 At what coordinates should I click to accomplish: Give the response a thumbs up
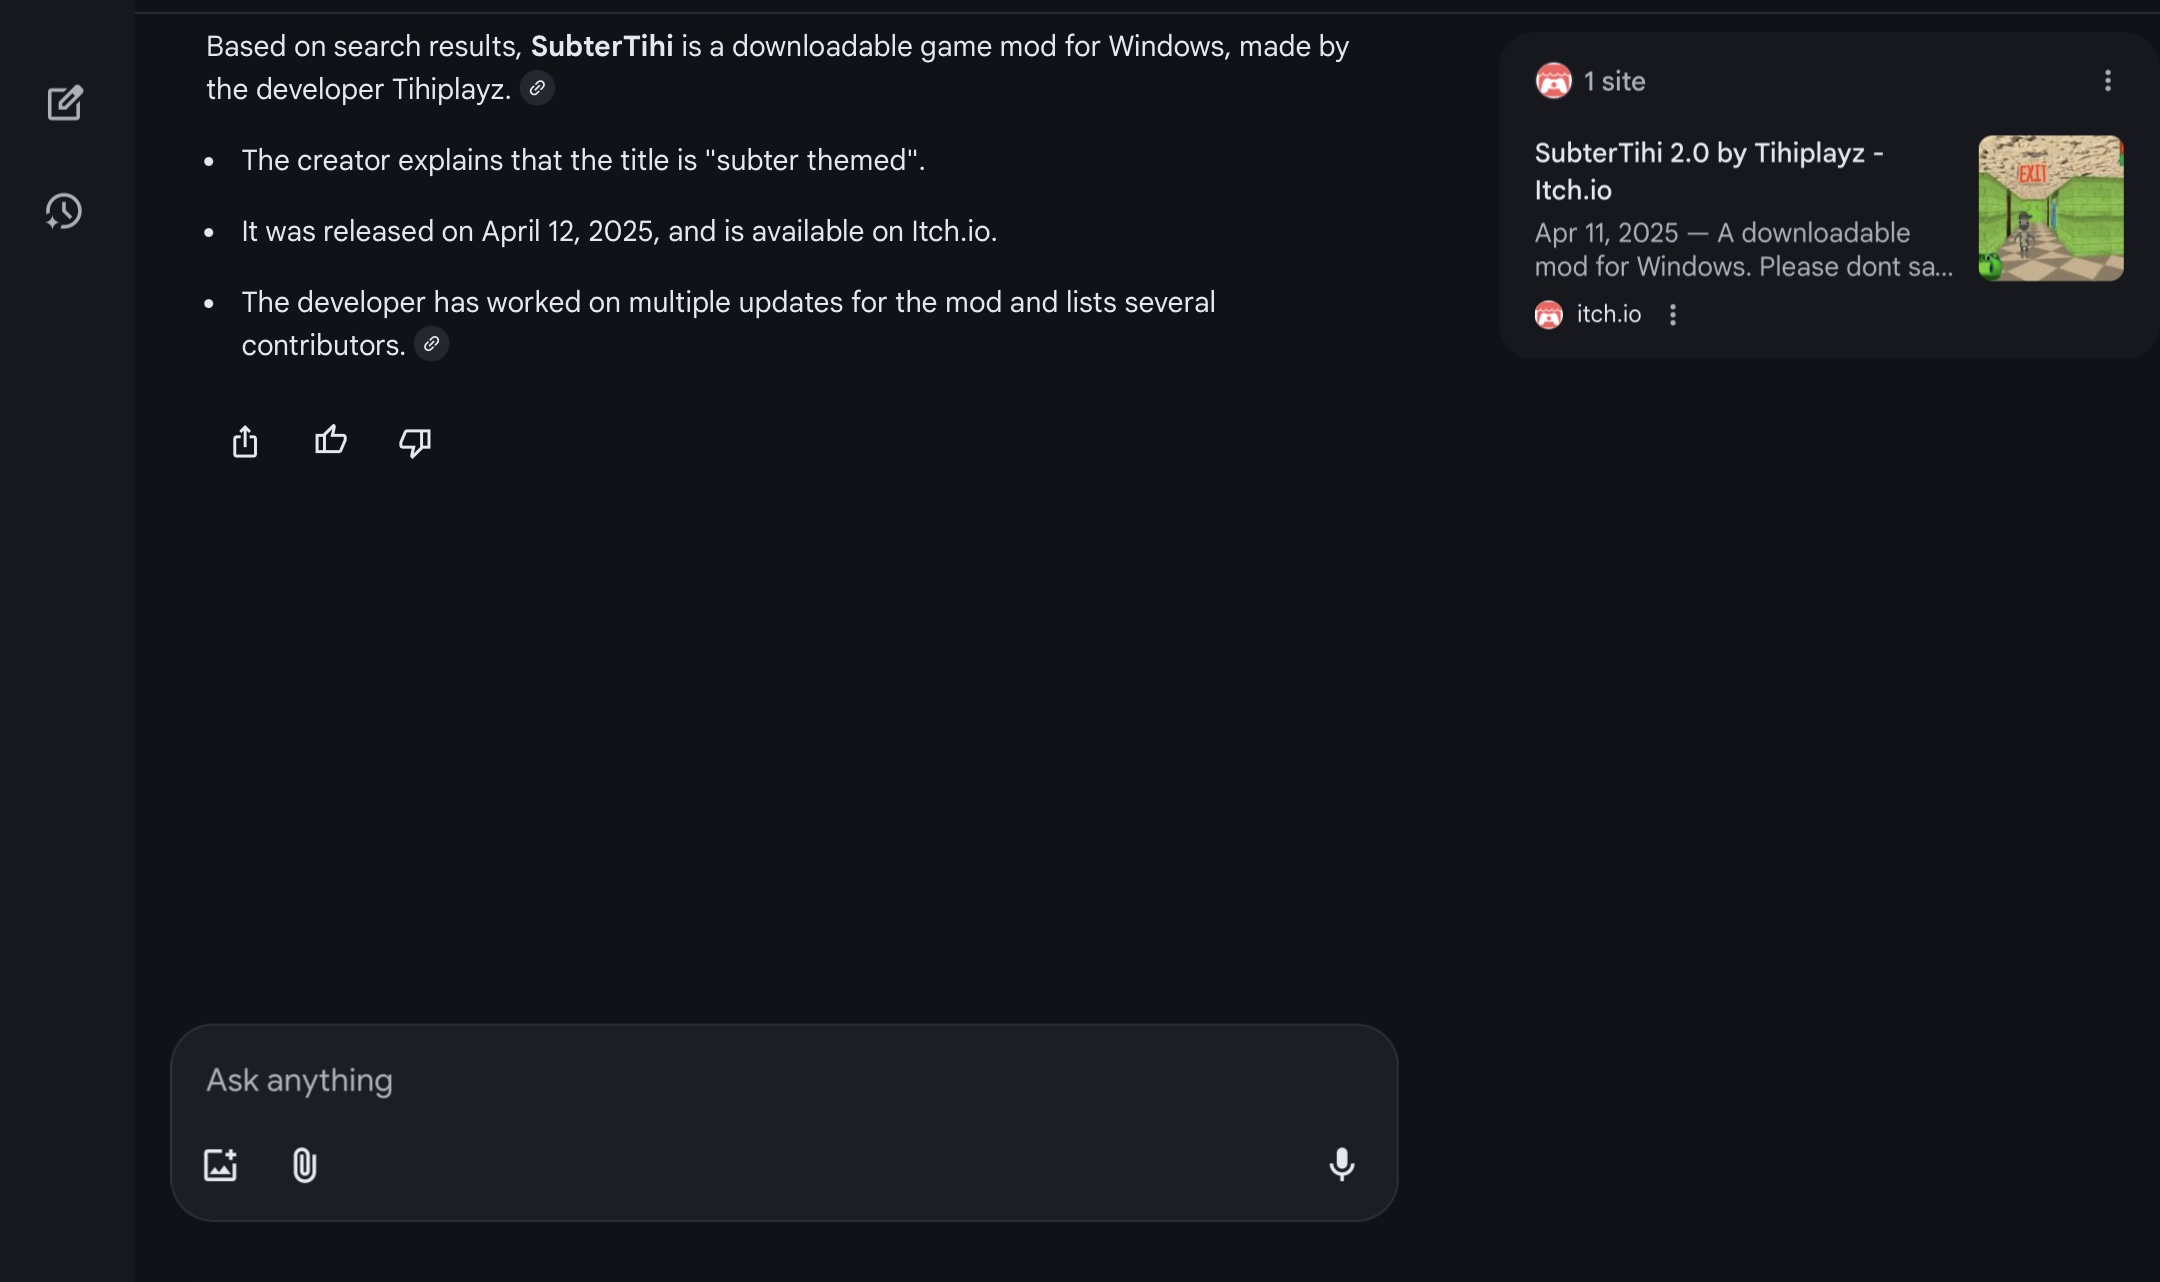pos(331,440)
